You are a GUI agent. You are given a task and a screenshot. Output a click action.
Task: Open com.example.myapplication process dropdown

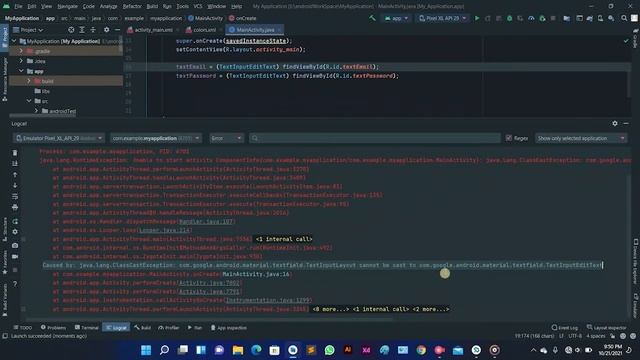tap(156, 138)
